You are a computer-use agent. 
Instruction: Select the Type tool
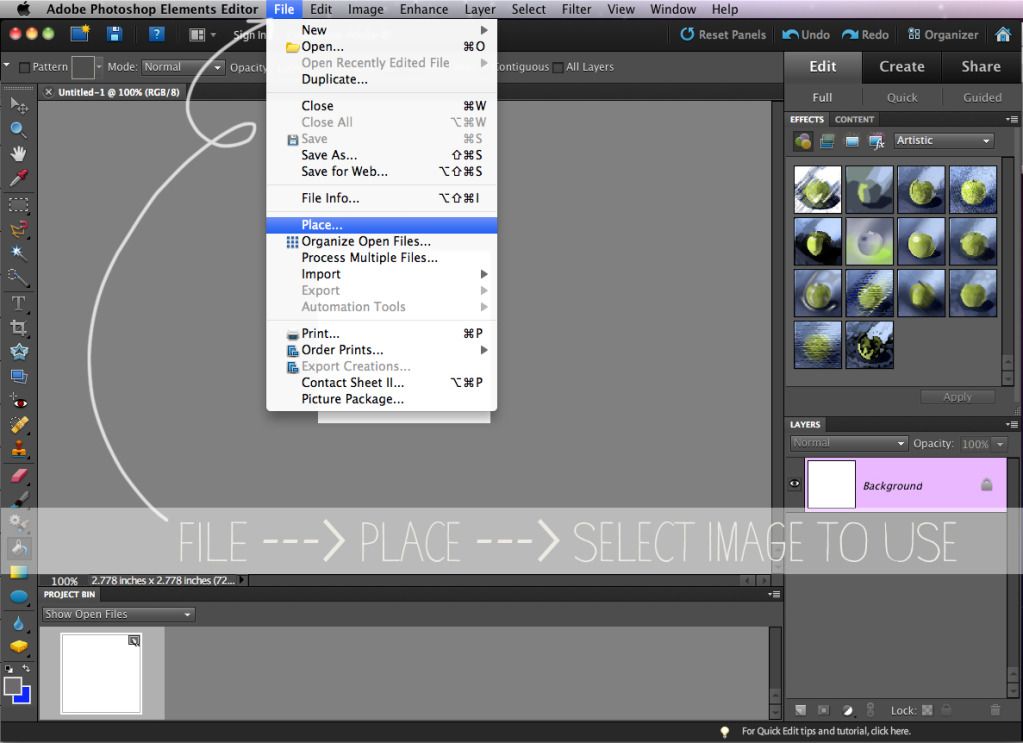(18, 303)
